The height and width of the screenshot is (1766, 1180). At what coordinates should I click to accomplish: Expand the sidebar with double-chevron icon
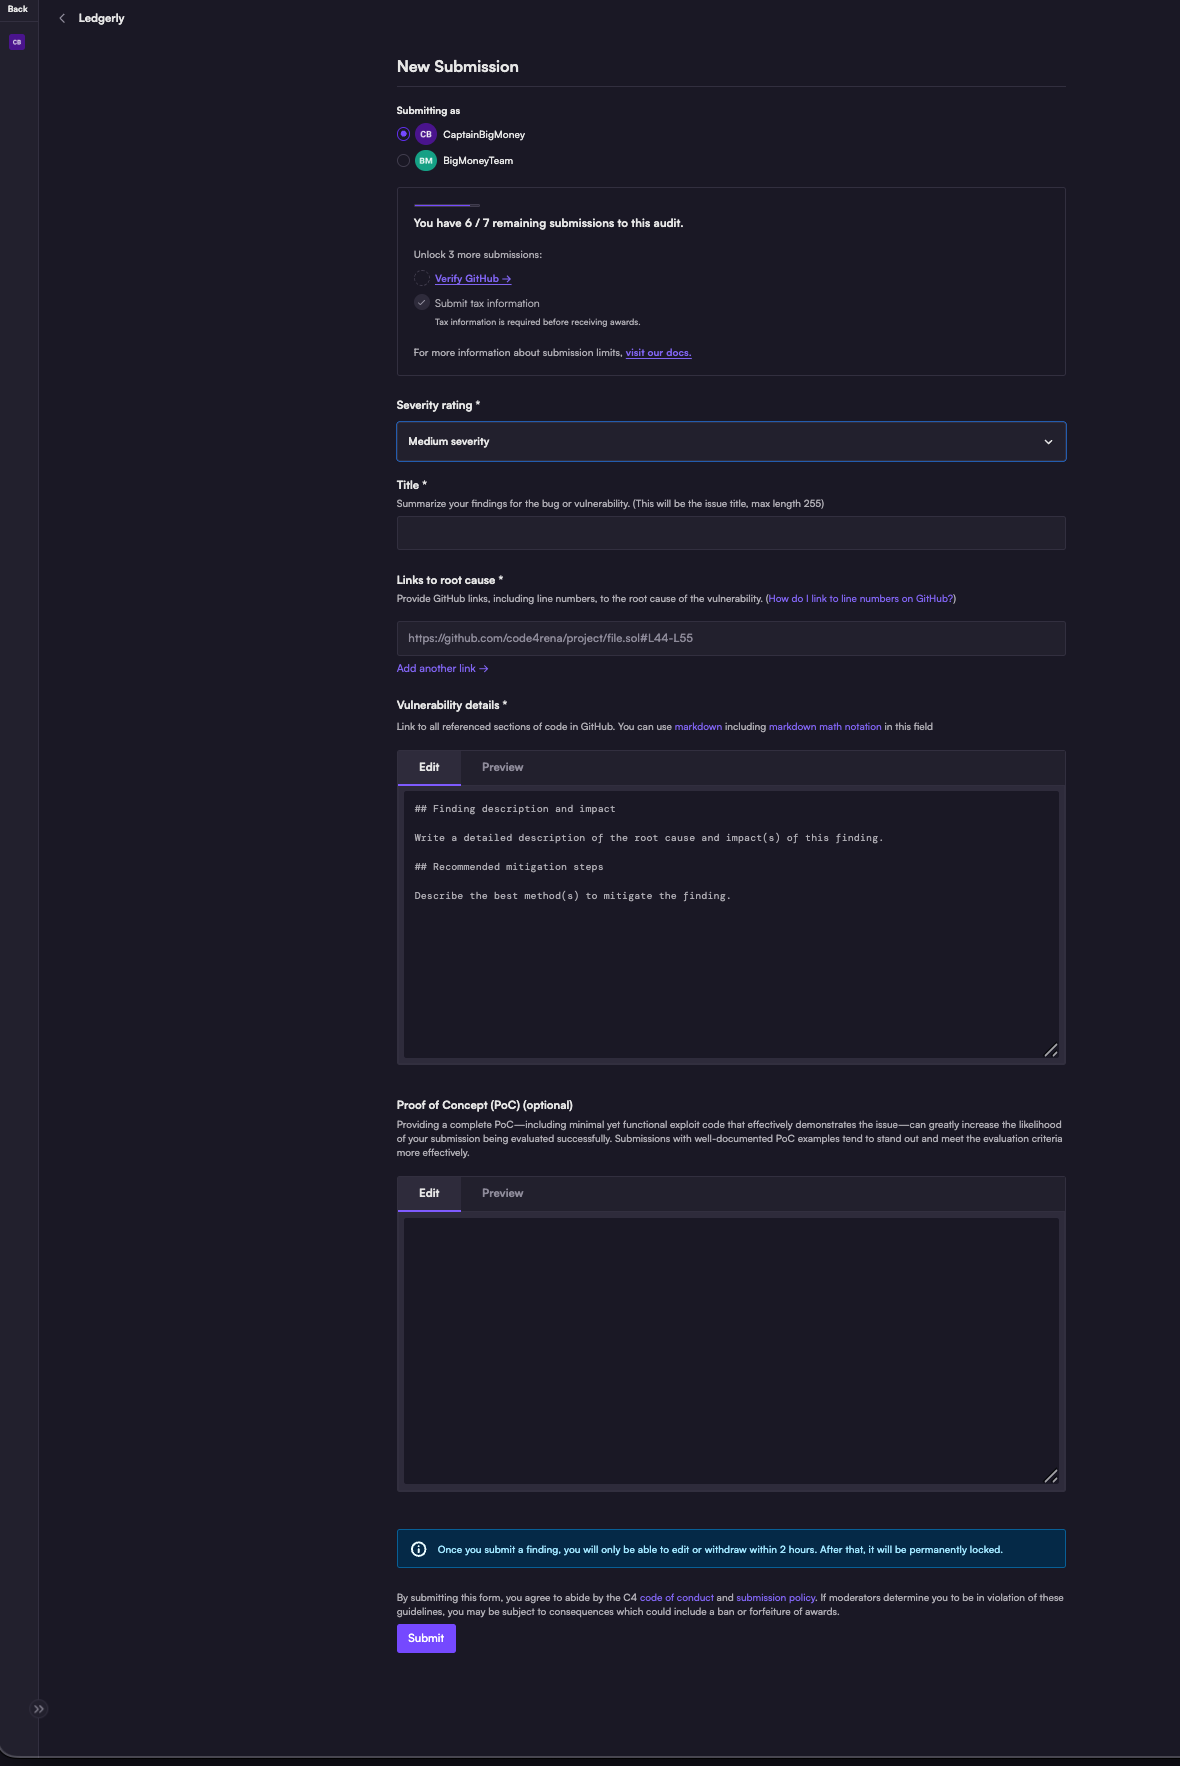click(x=38, y=1709)
